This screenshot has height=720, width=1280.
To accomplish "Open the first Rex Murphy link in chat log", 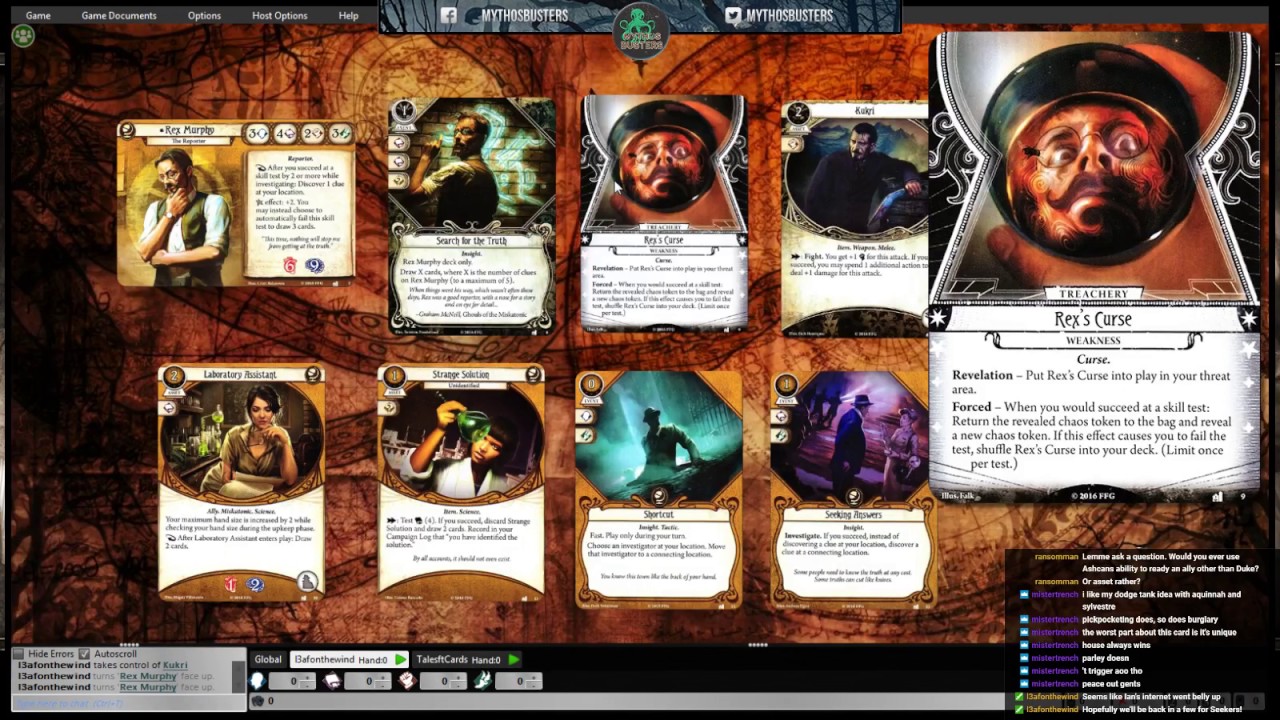I will (x=148, y=676).
